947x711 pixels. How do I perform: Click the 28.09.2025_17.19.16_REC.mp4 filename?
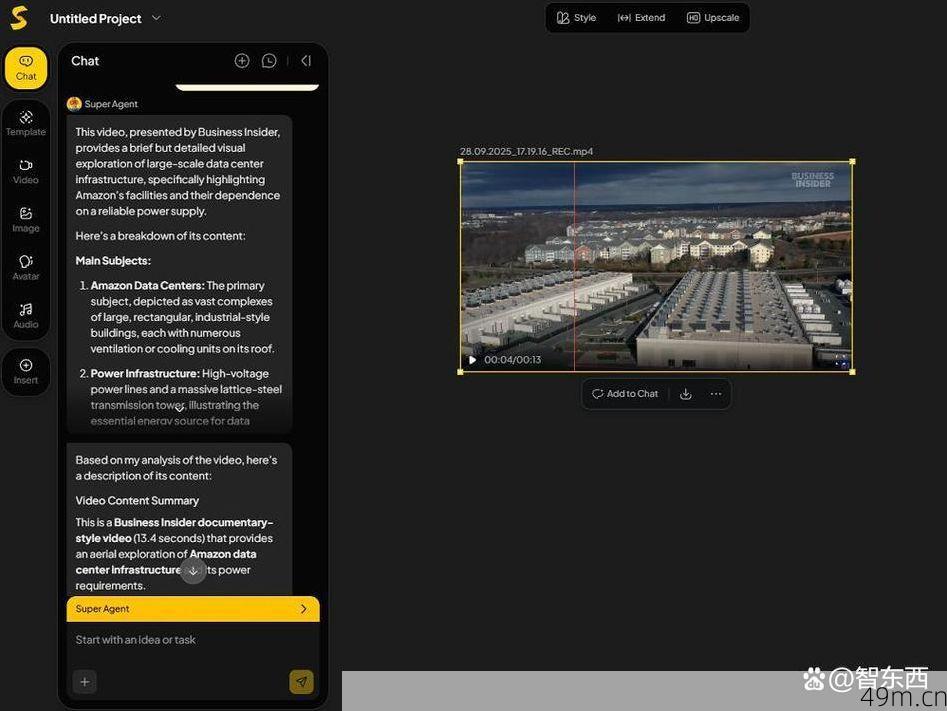526,151
